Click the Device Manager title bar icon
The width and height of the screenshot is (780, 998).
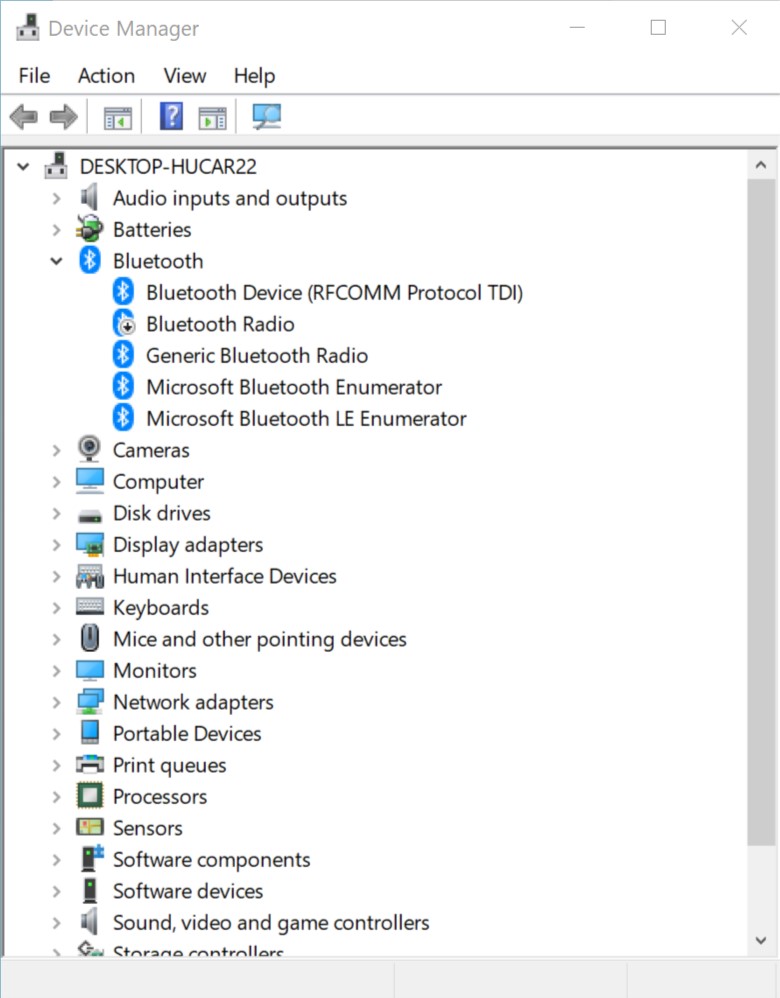tap(27, 27)
